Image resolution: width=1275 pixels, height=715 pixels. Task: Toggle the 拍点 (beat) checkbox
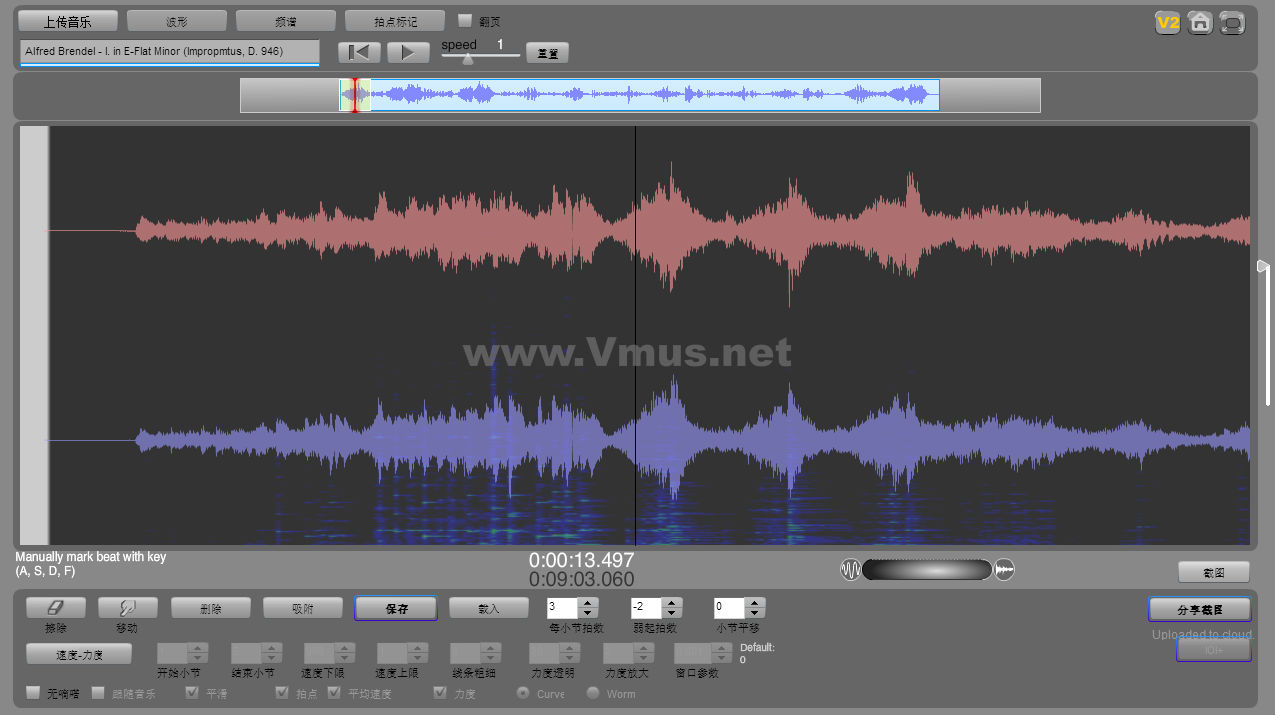282,692
